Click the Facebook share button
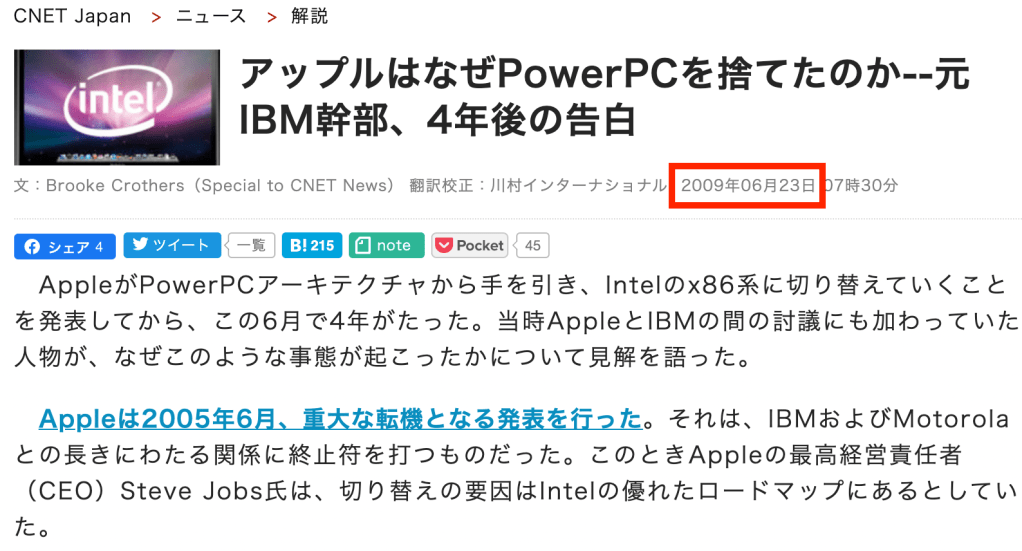 tap(64, 246)
